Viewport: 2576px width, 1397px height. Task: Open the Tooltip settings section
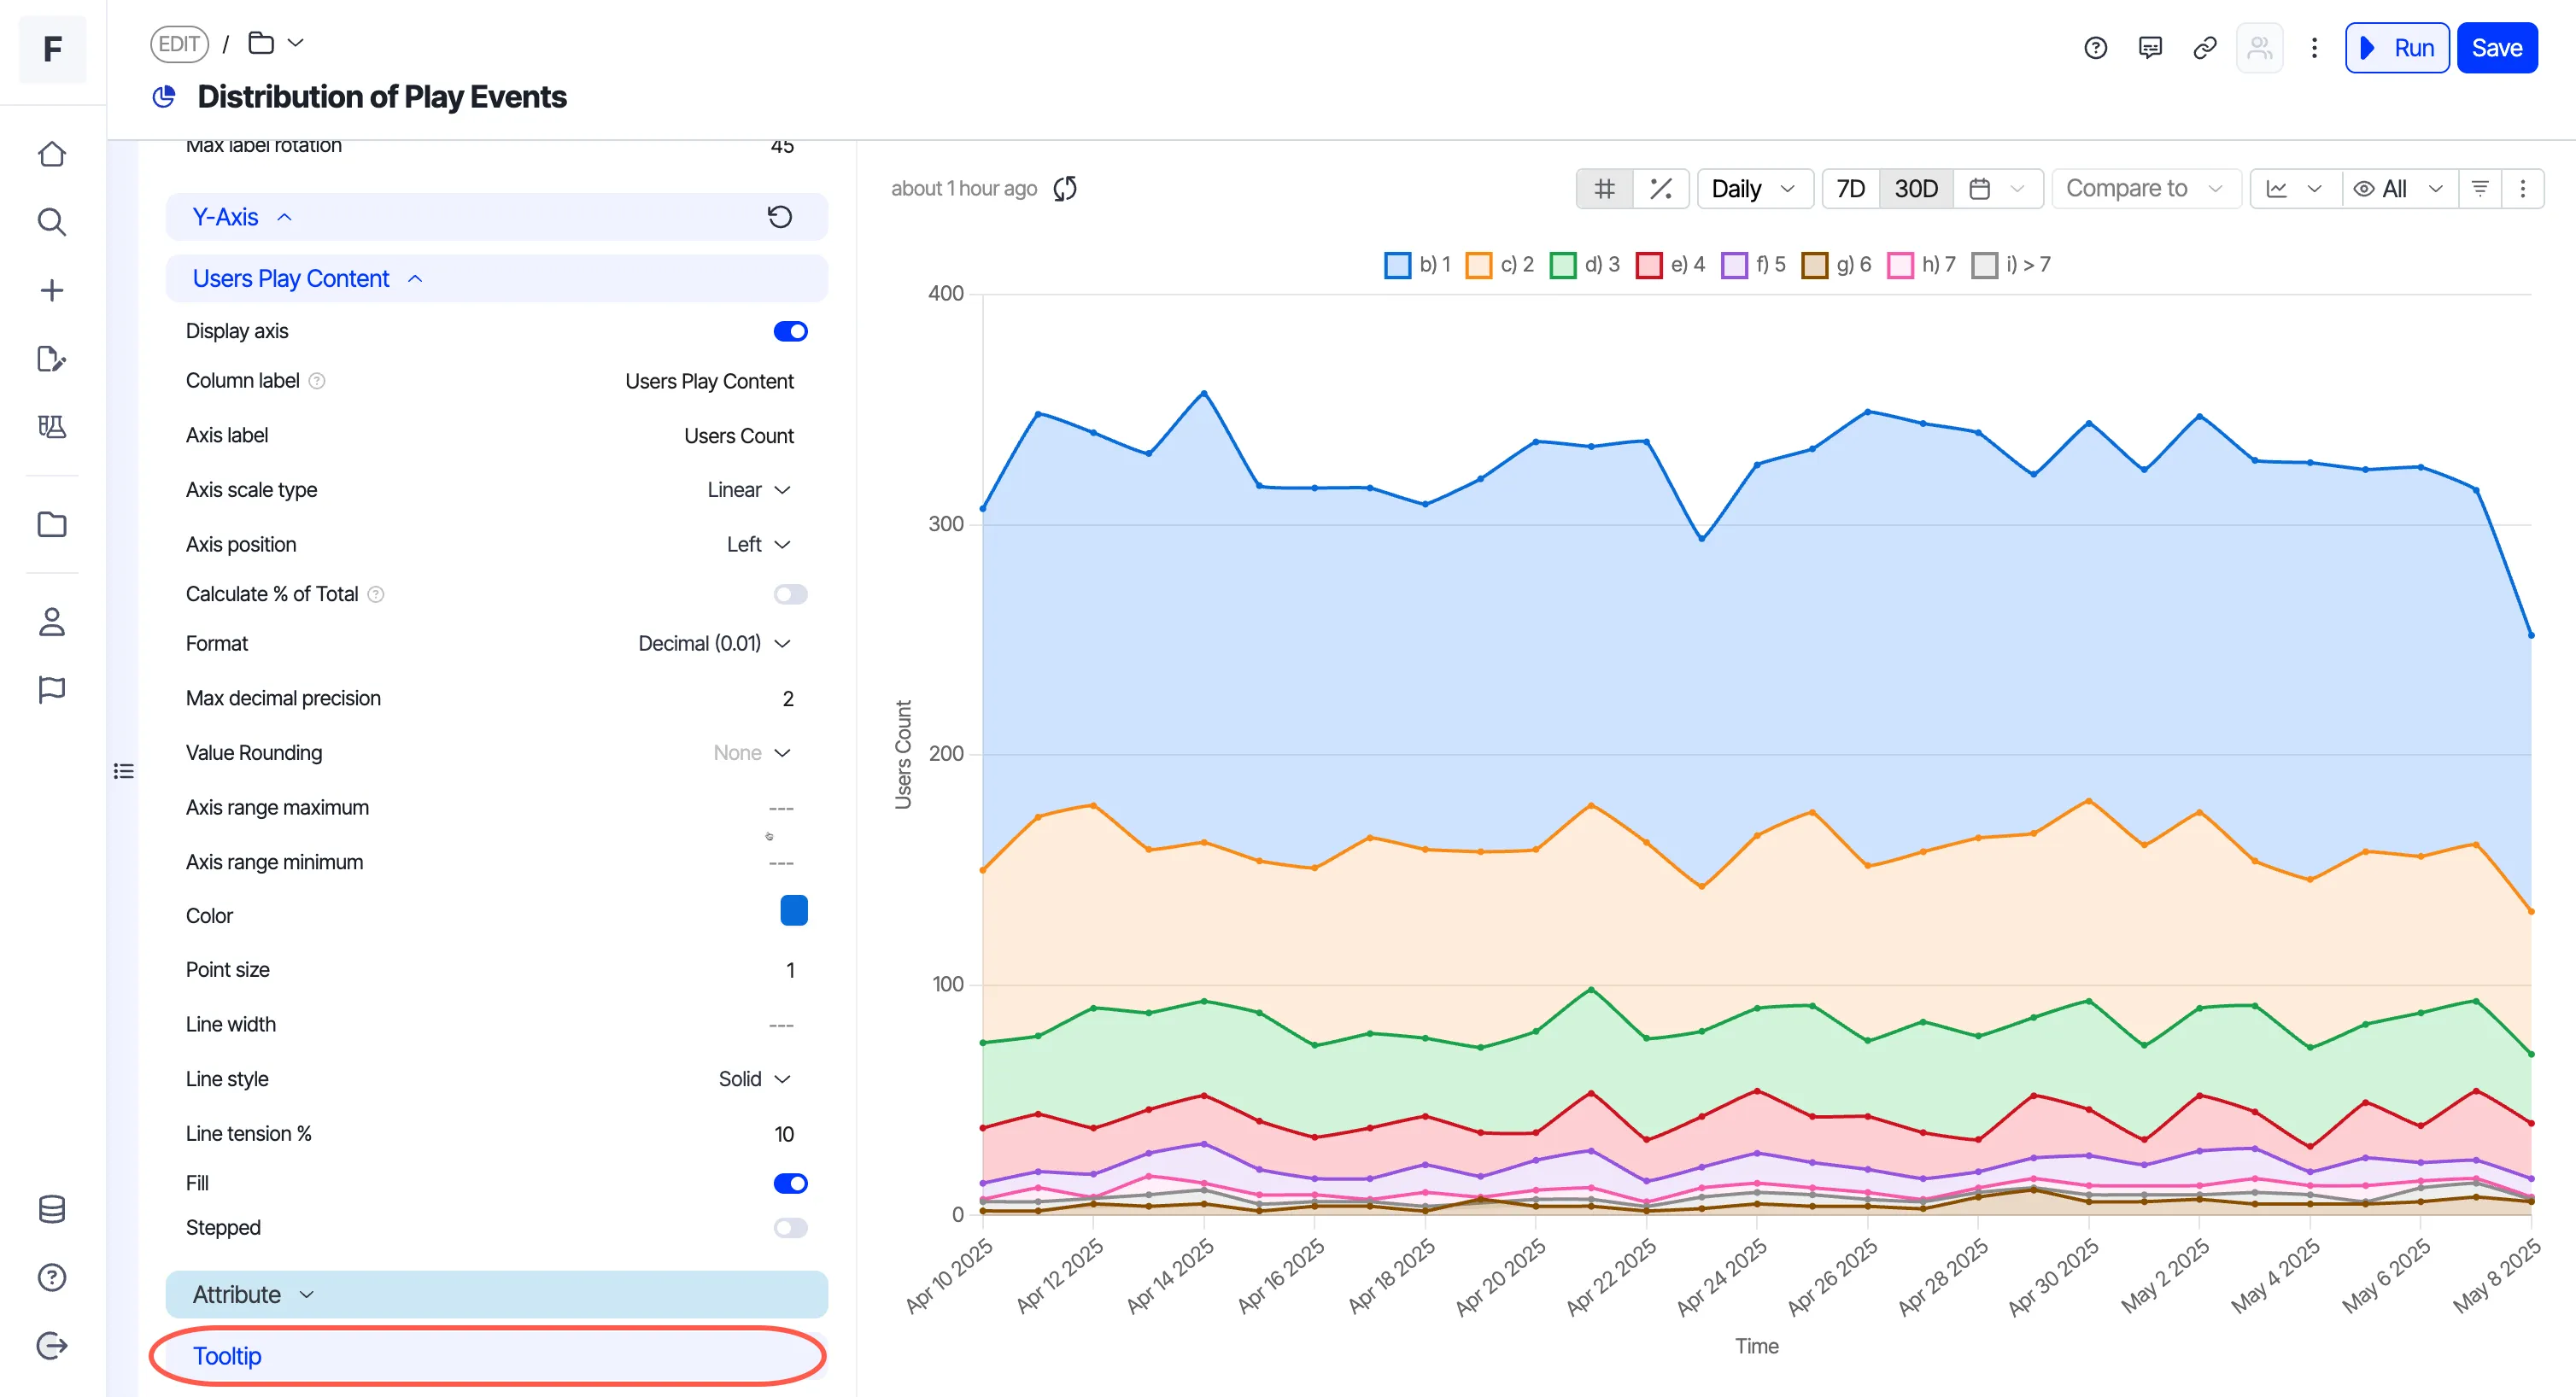(x=497, y=1356)
